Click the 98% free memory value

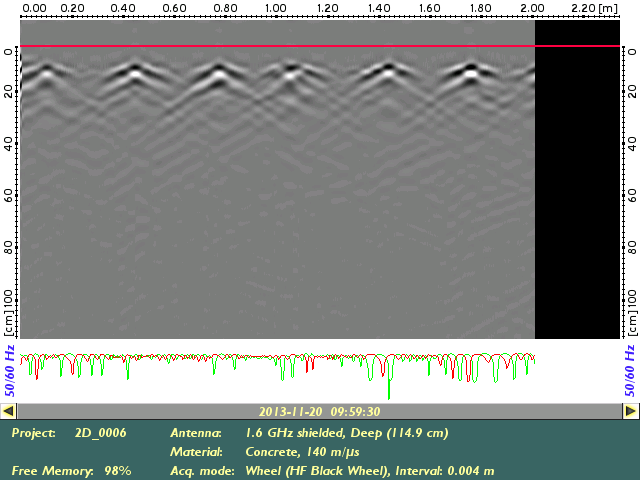[118, 471]
